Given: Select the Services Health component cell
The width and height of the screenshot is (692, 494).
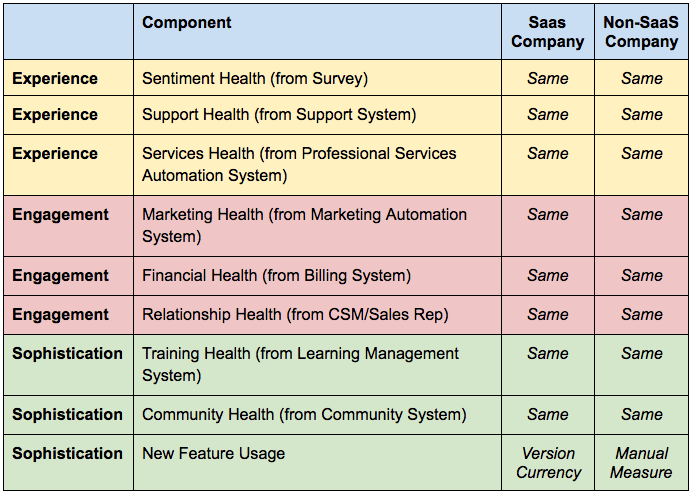Looking at the screenshot, I should (x=299, y=164).
